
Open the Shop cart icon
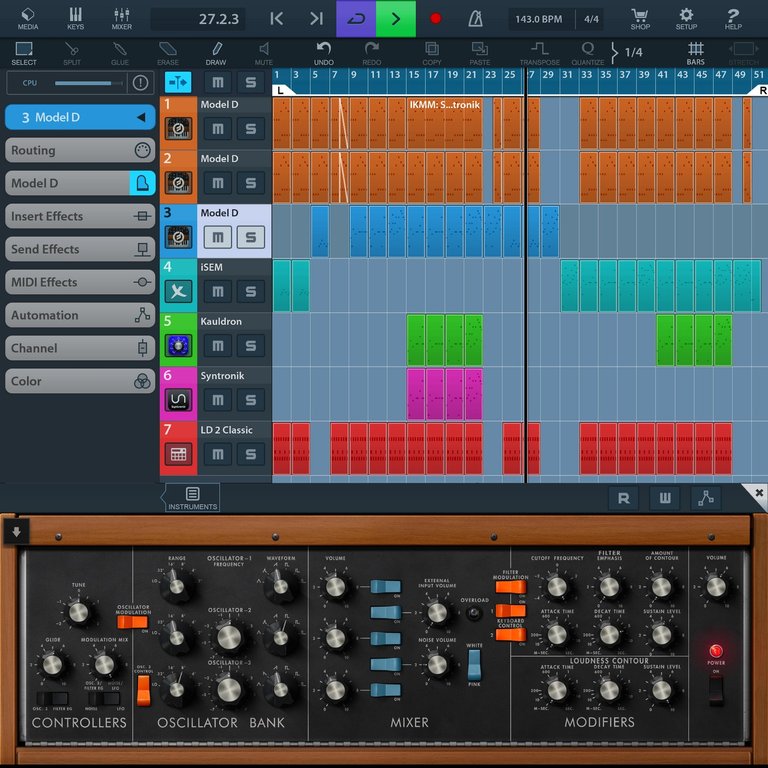pos(640,18)
